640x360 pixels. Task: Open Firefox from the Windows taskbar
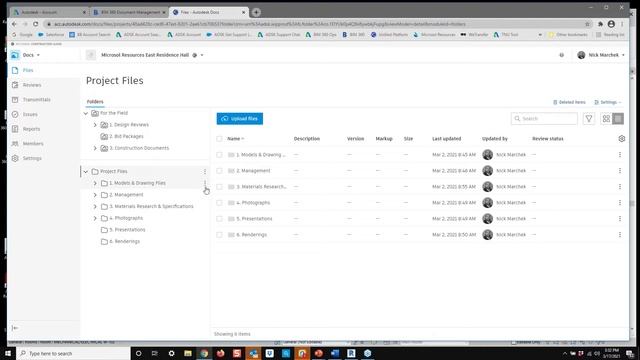(x=220, y=353)
